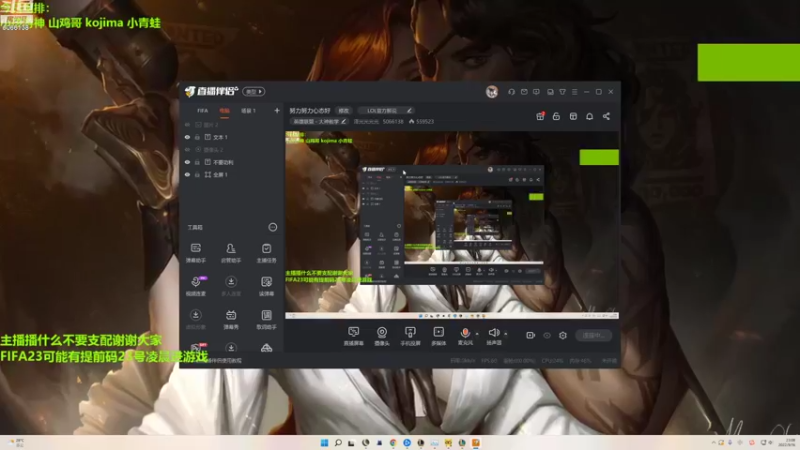Image resolution: width=800 pixels, height=450 pixels.
Task: Toggle visibility of the 文本 1 source
Action: 187,137
